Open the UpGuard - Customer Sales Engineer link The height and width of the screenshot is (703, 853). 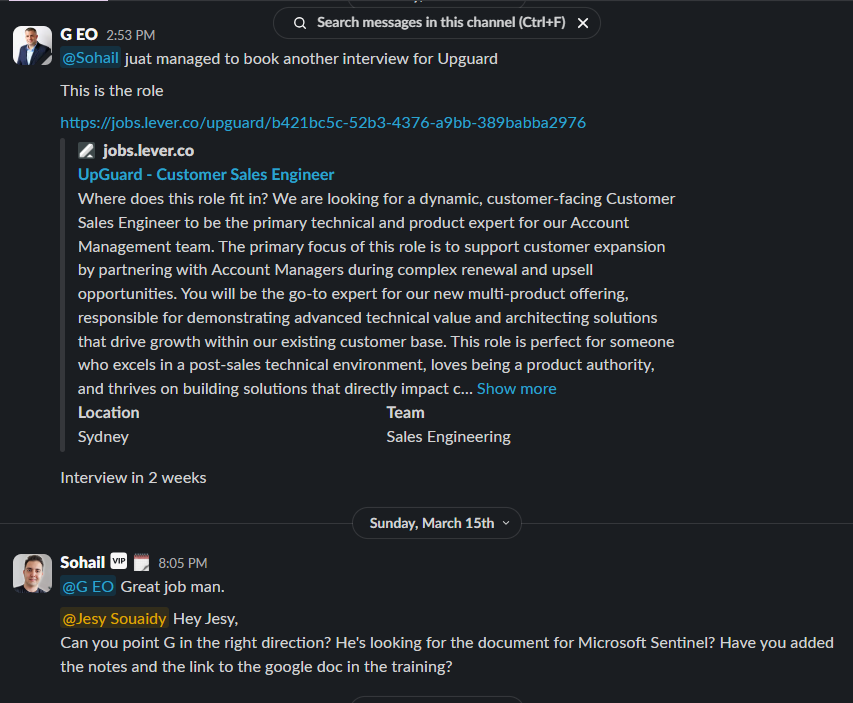click(x=206, y=175)
